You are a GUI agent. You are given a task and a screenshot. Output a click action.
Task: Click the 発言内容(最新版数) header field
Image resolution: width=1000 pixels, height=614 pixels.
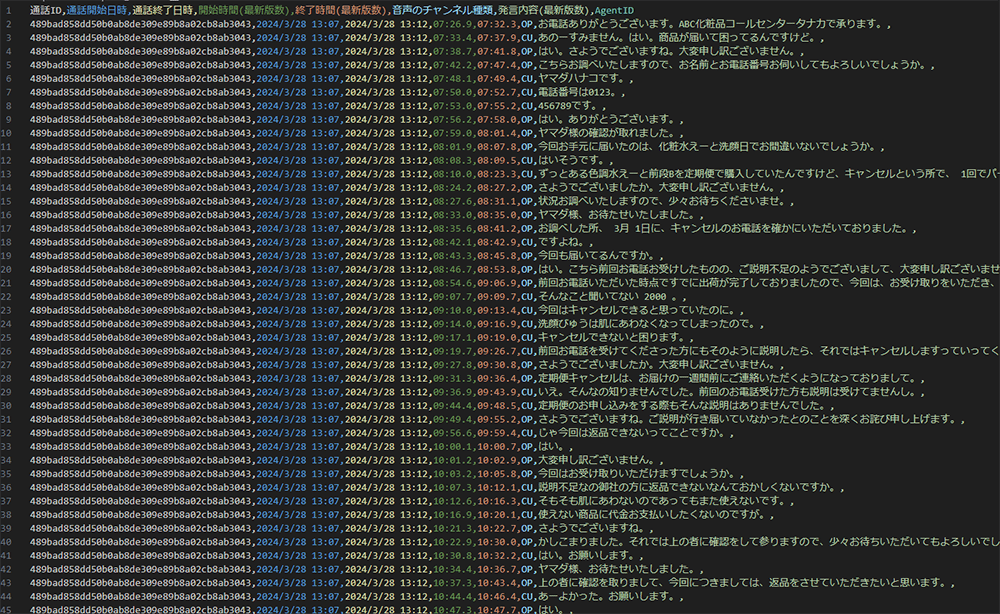click(543, 10)
